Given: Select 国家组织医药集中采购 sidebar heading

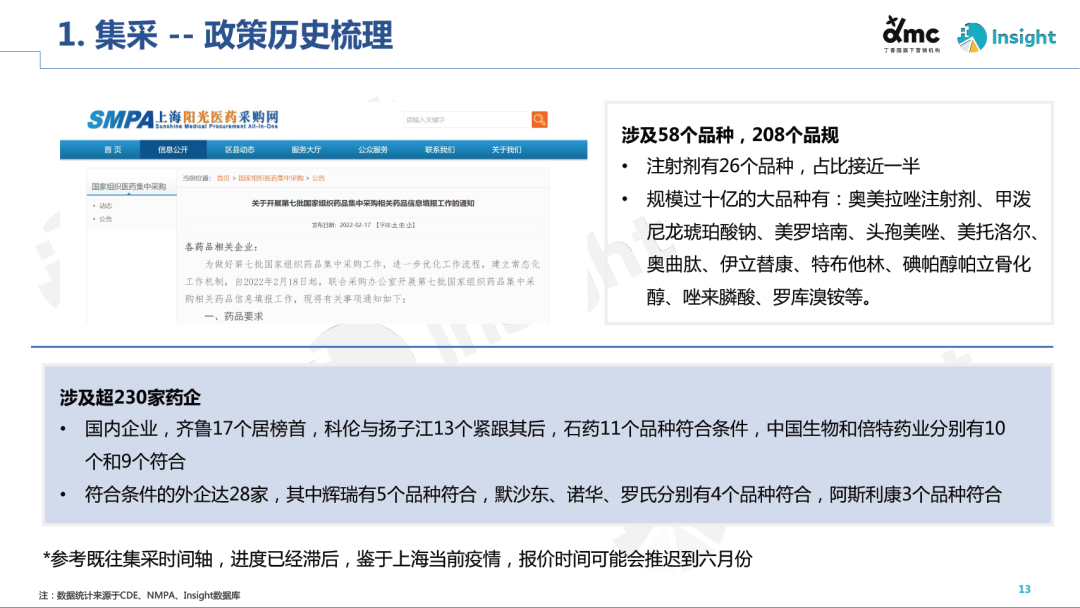Looking at the screenshot, I should (x=129, y=187).
